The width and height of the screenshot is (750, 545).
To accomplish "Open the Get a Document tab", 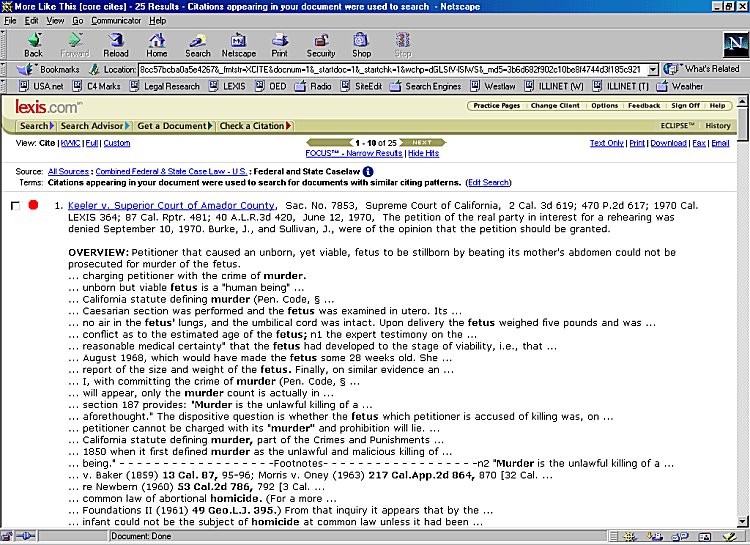I will (x=175, y=126).
